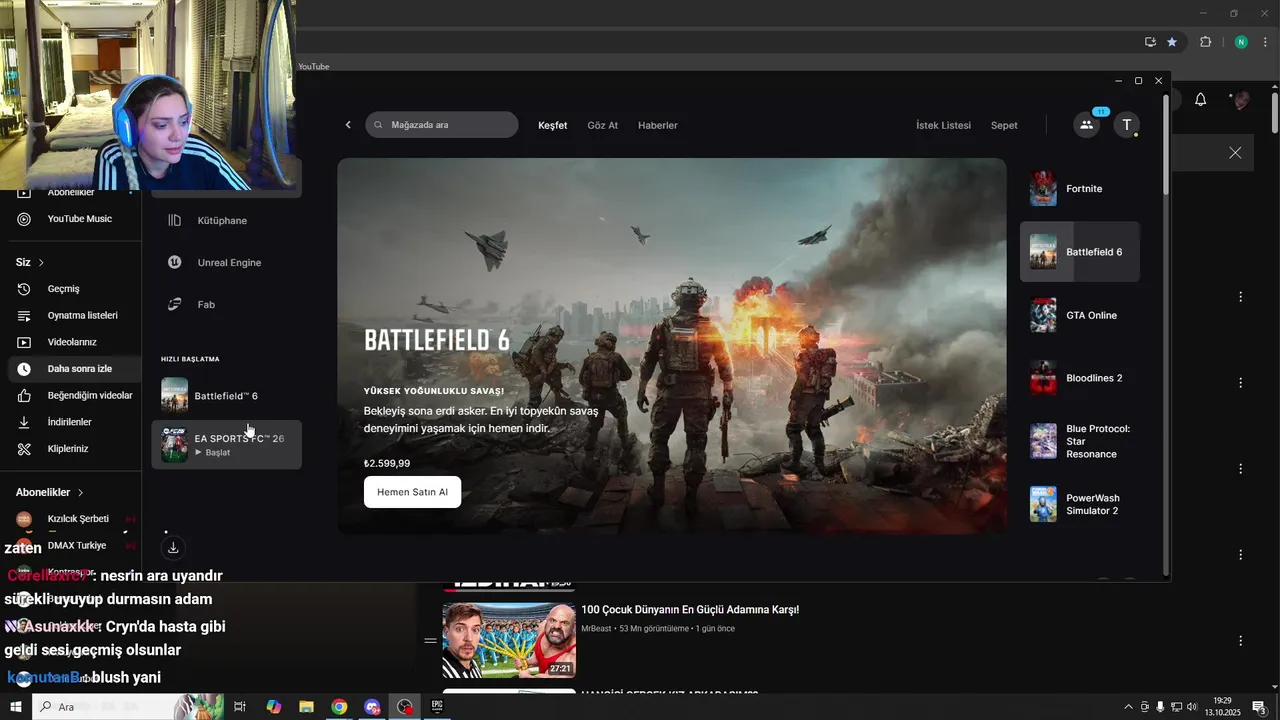Click the YouTube notifications bell
This screenshot has width=1280, height=720.
tap(1201, 99)
